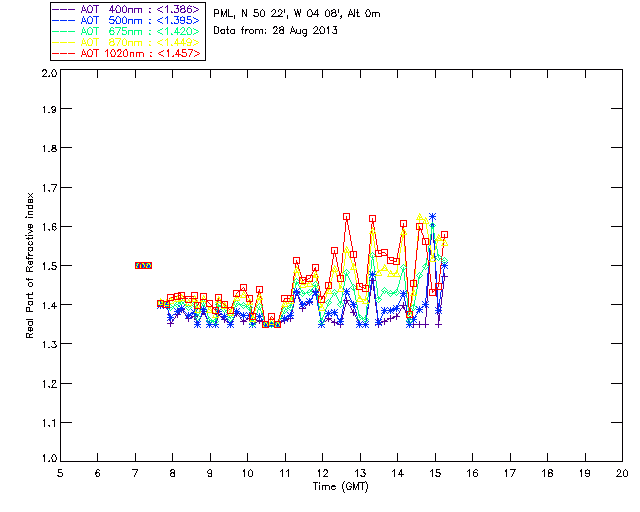
Task: Select the hour 13 x-axis tick label
Action: click(360, 473)
